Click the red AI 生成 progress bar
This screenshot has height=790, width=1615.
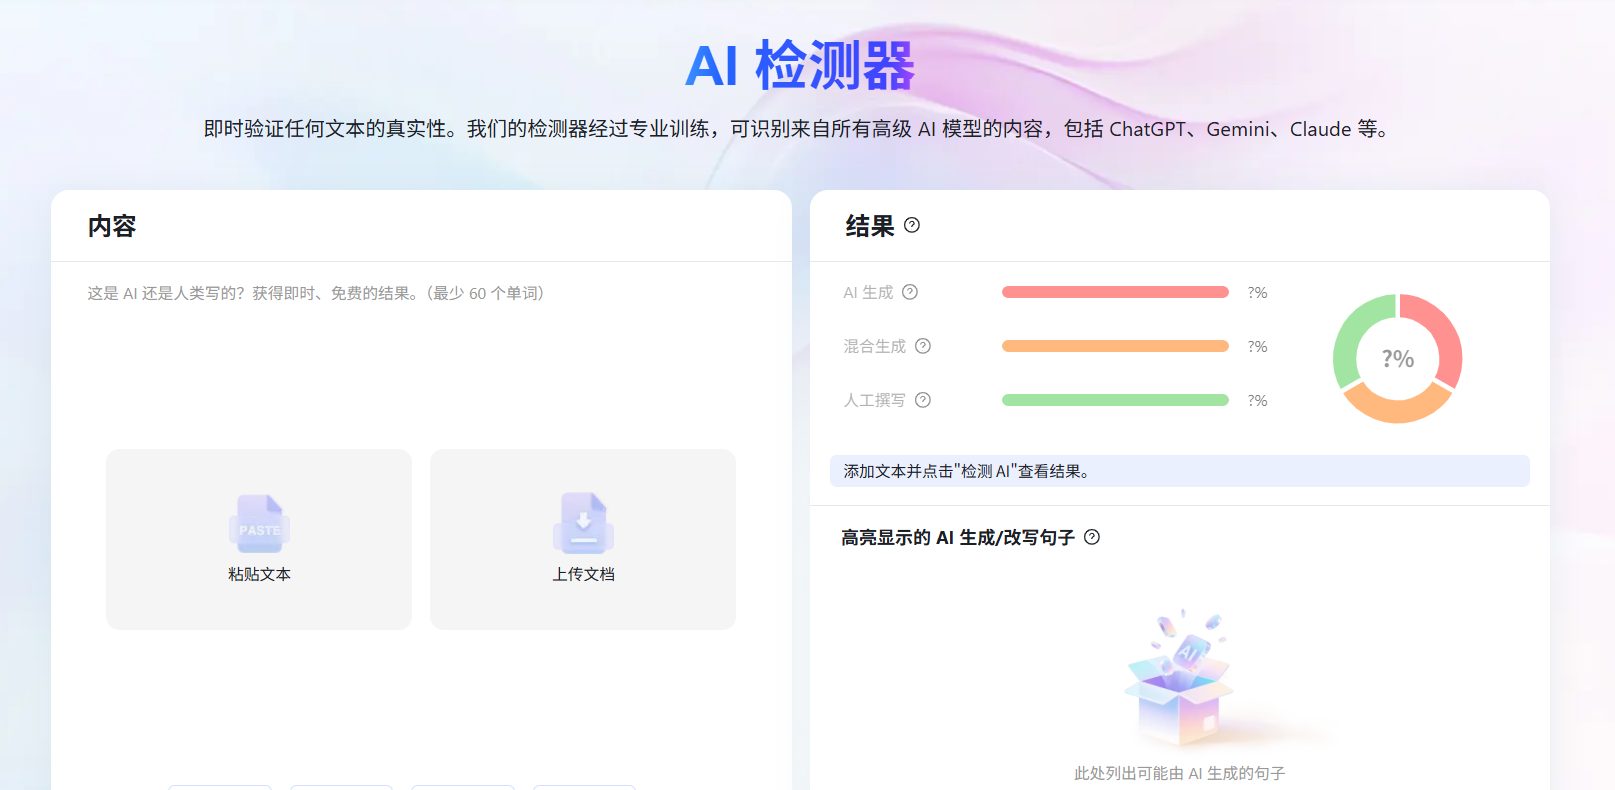click(1115, 292)
